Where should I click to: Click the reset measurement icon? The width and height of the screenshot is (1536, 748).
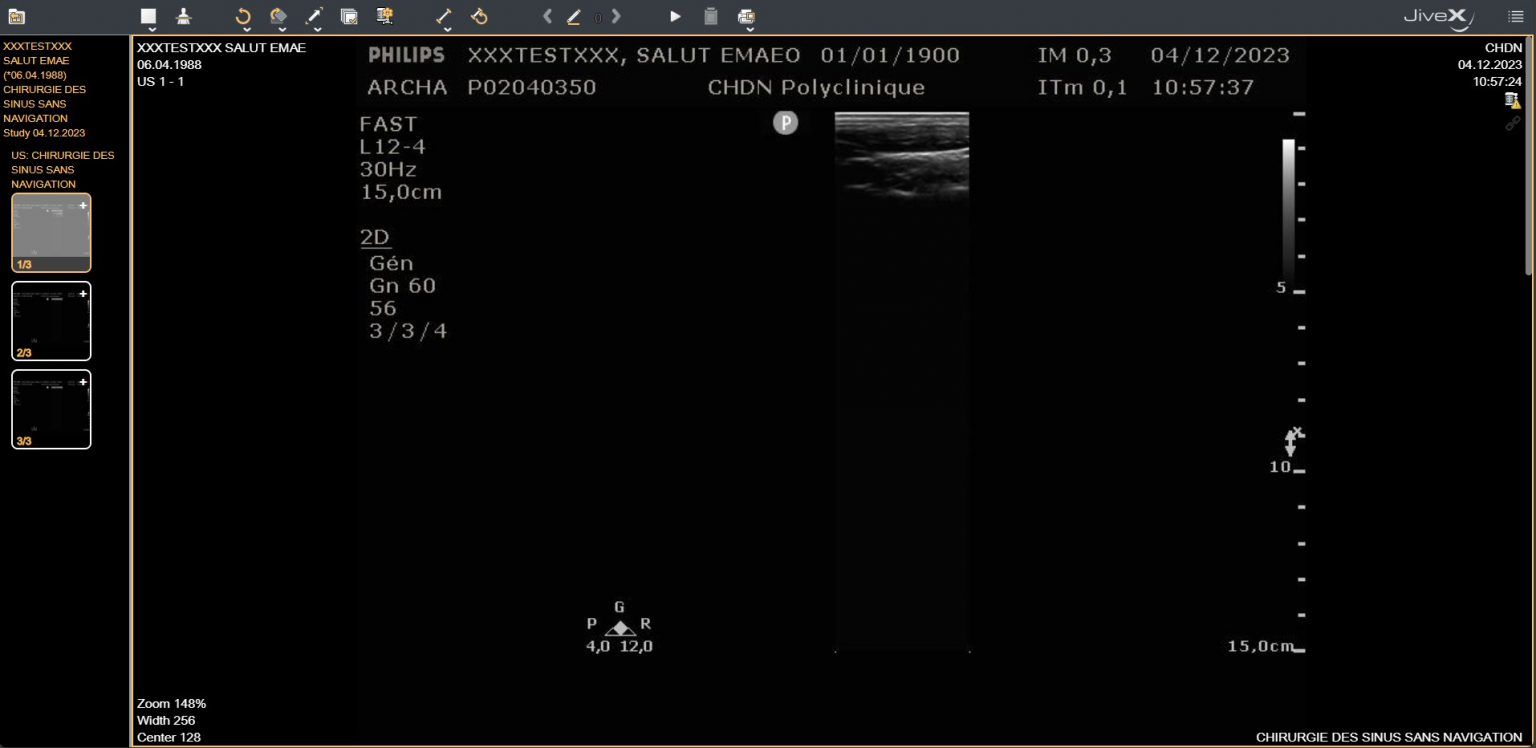479,16
